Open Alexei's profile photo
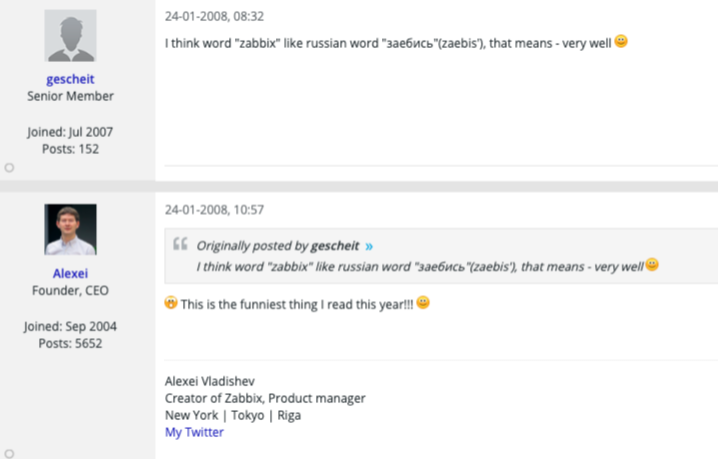This screenshot has height=459, width=718. (x=71, y=230)
